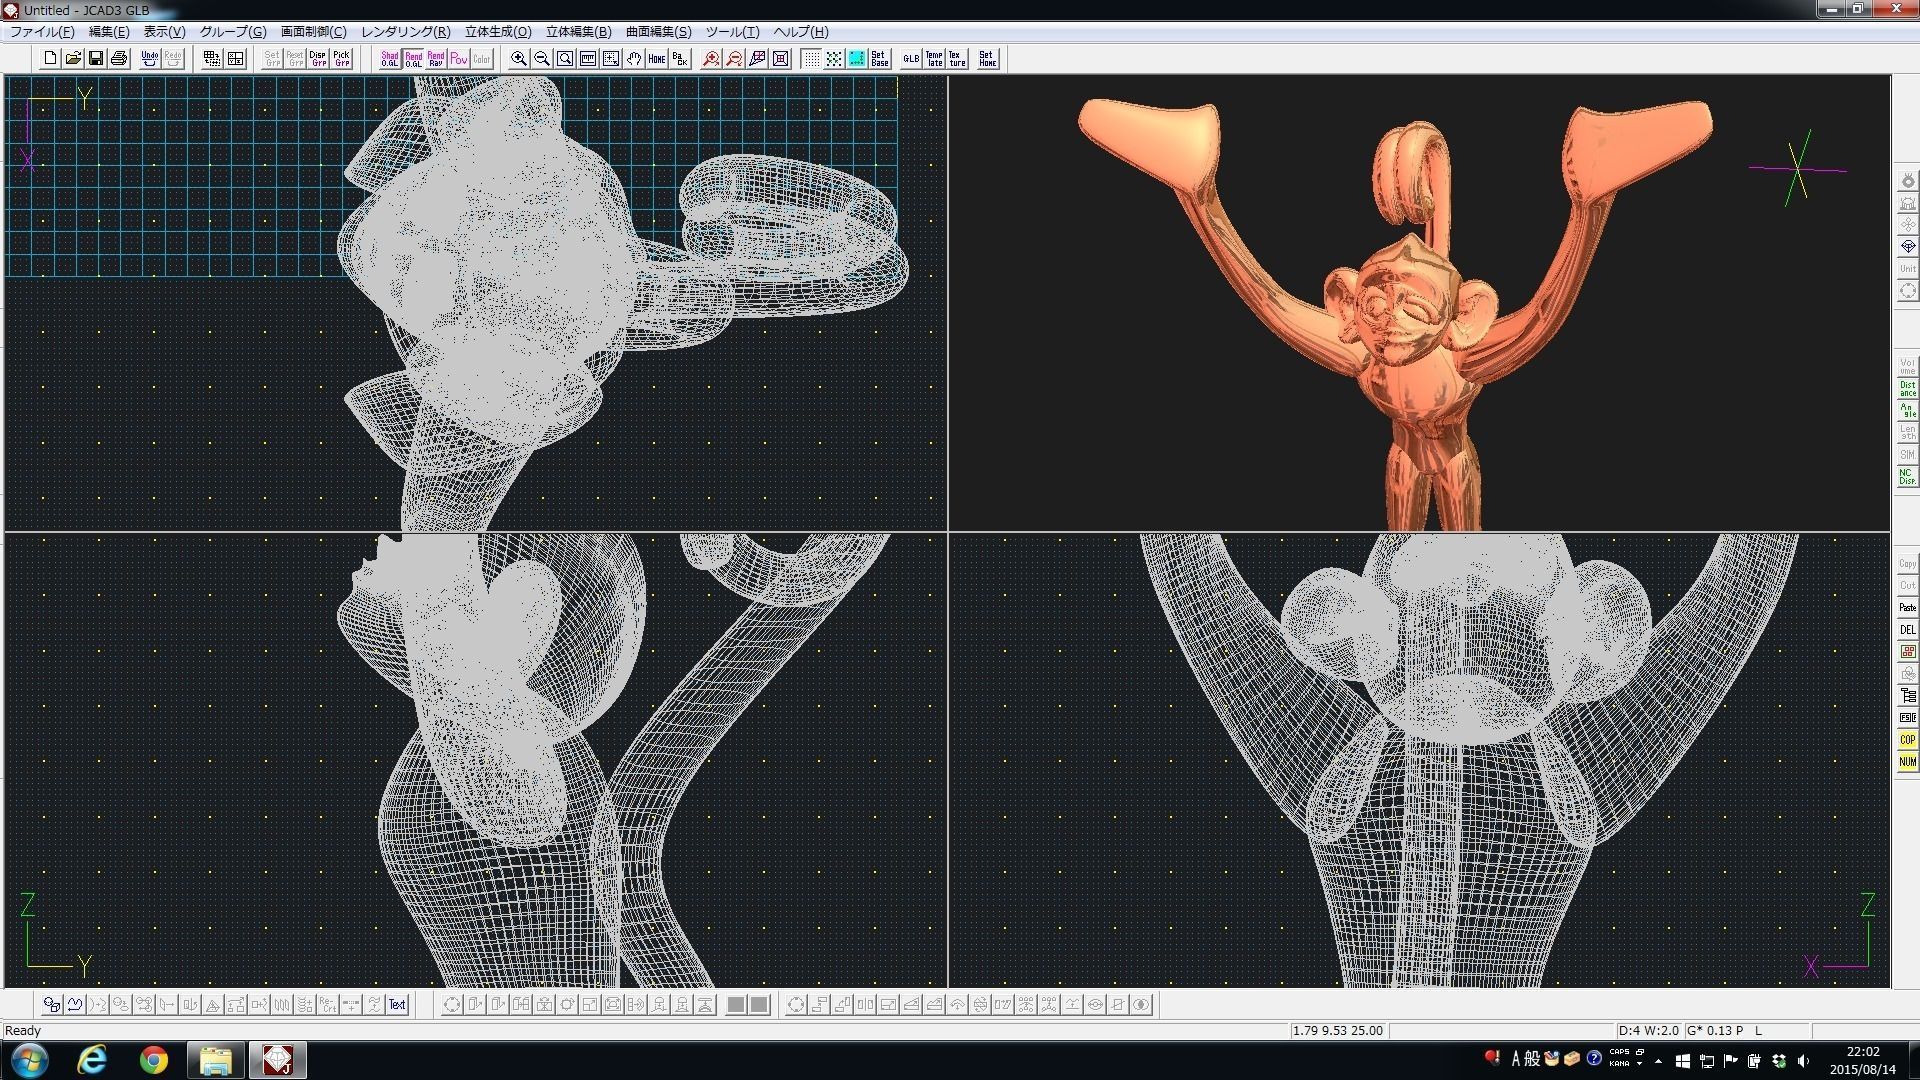Image resolution: width=1920 pixels, height=1080 pixels.
Task: Click the Windows Start button
Action: point(28,1060)
